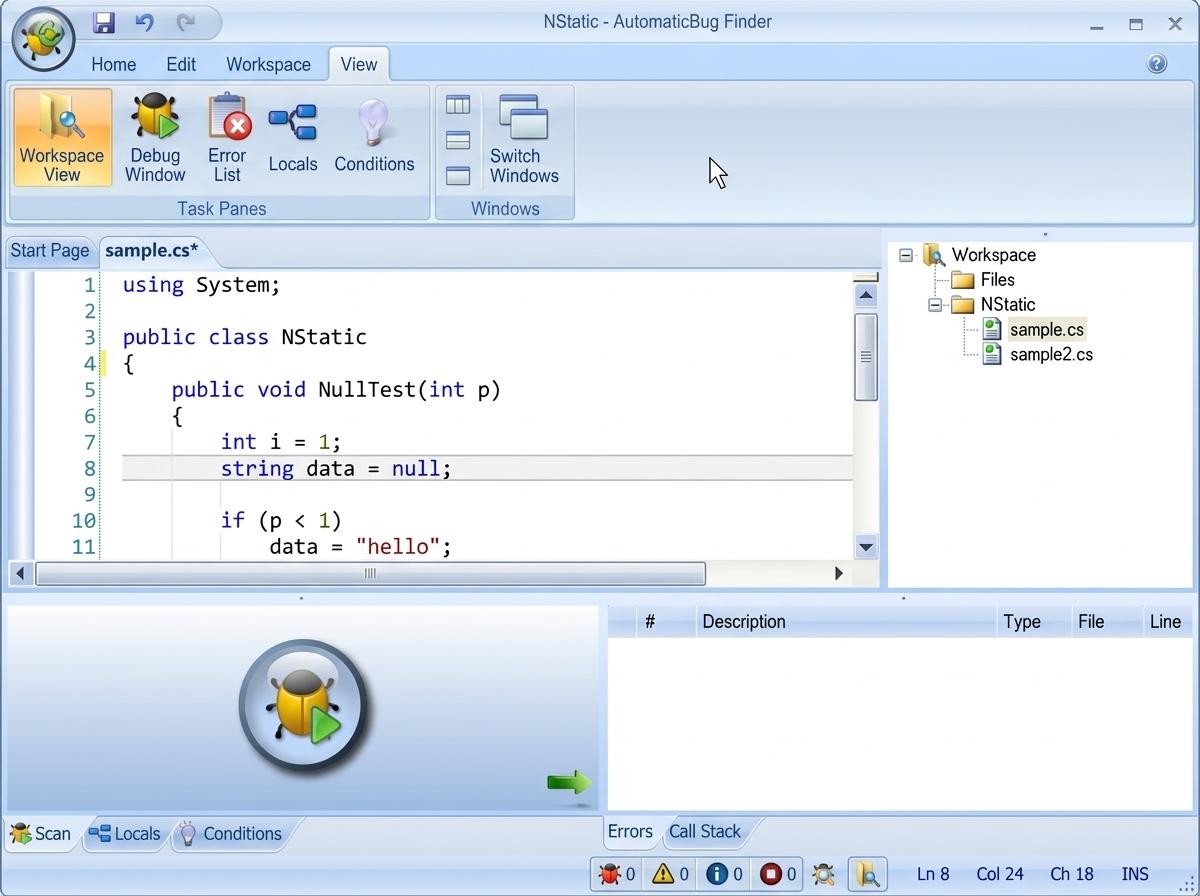The height and width of the screenshot is (896, 1200).
Task: Undo the last action in title bar
Action: [145, 22]
